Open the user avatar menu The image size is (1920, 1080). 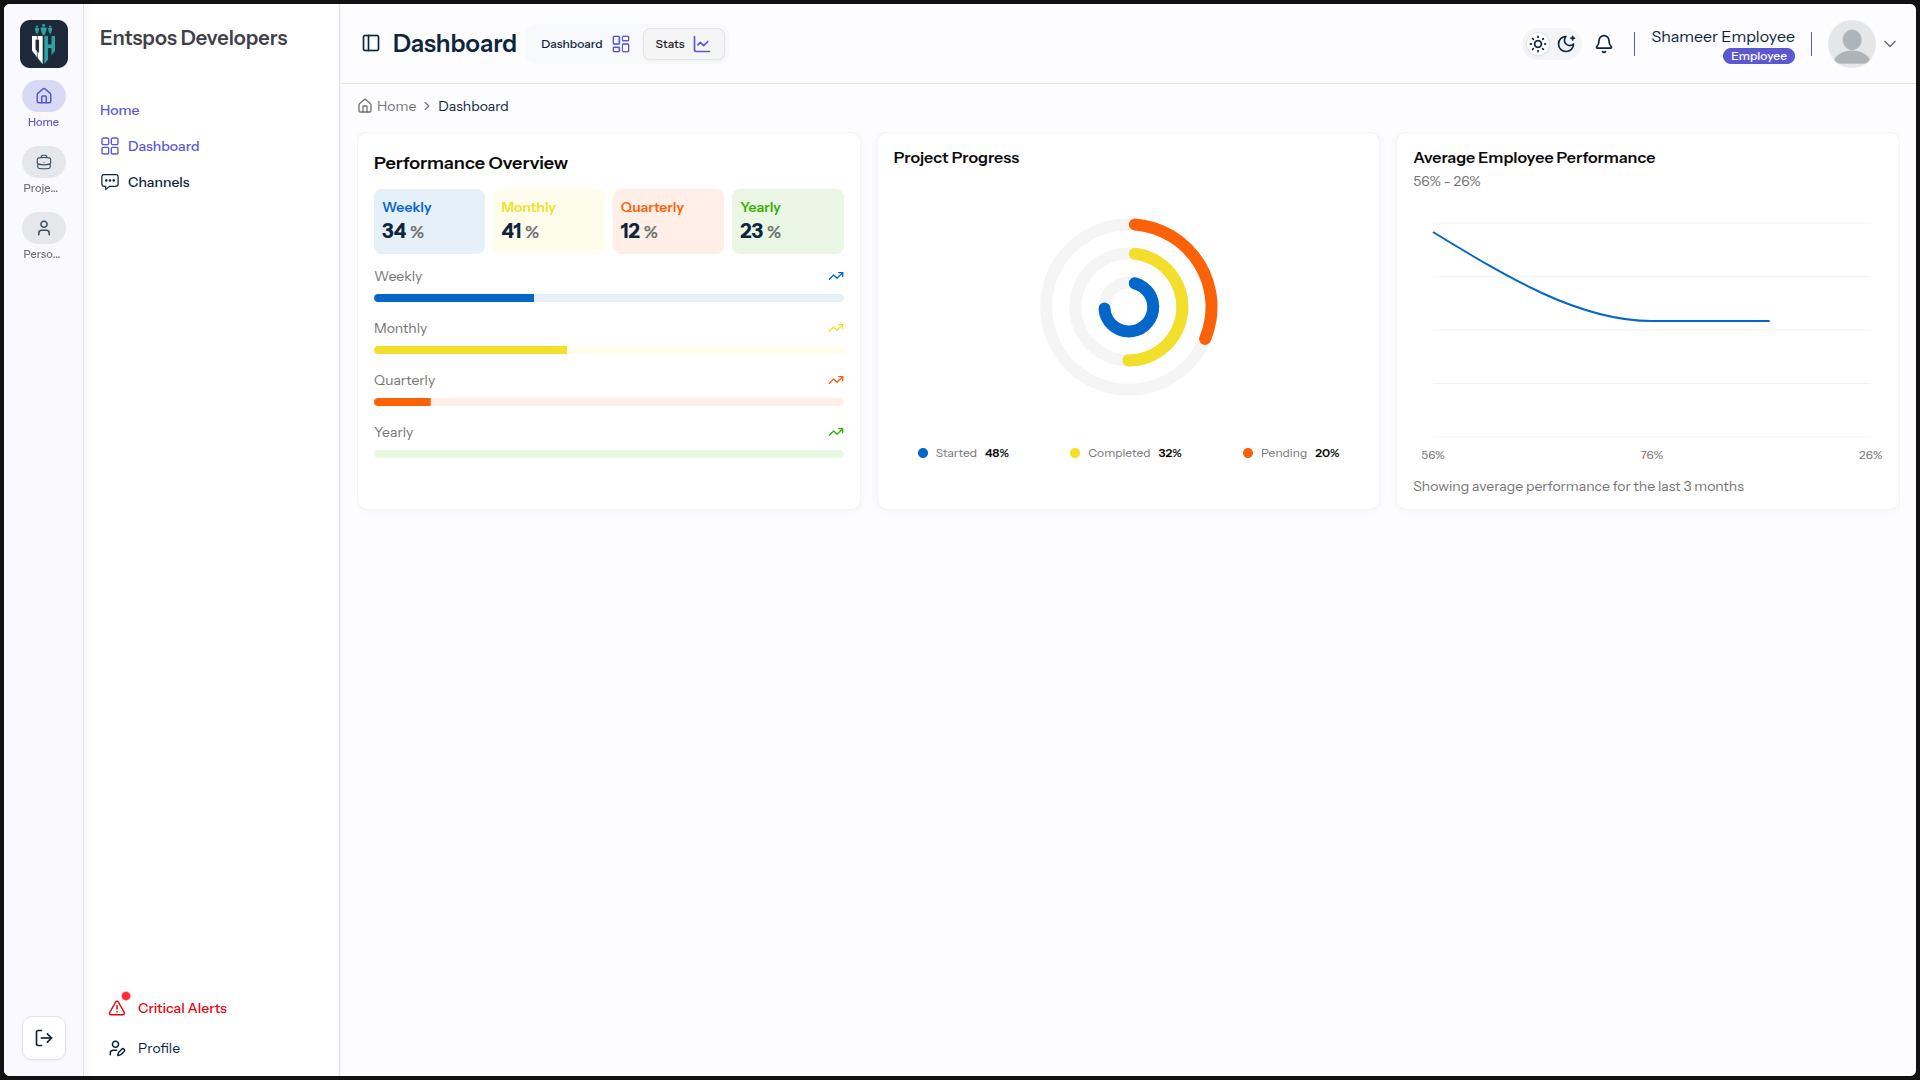pyautogui.click(x=1852, y=44)
